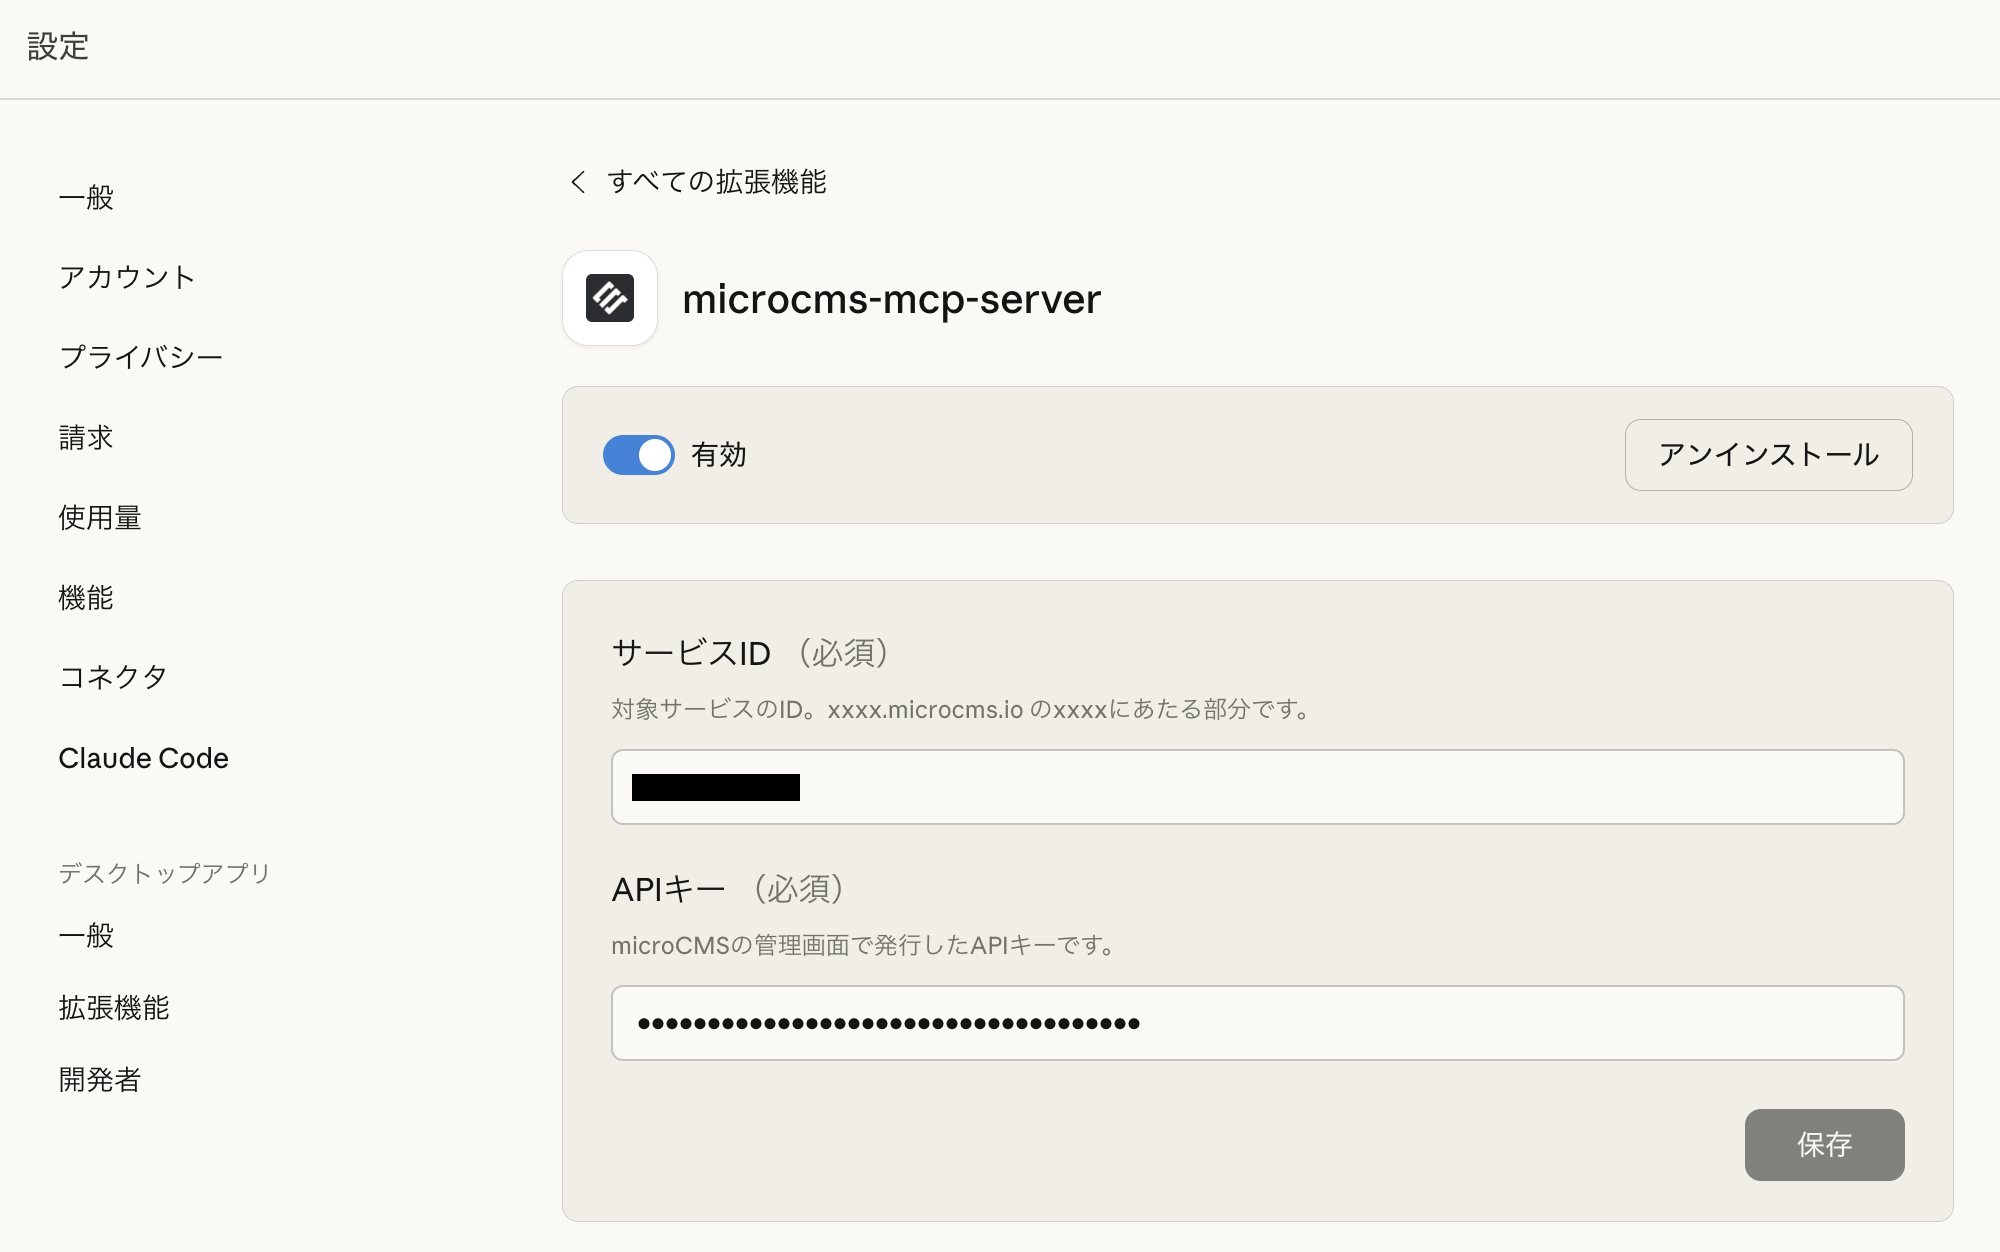
Task: Open コネクタ settings section
Action: (x=113, y=677)
